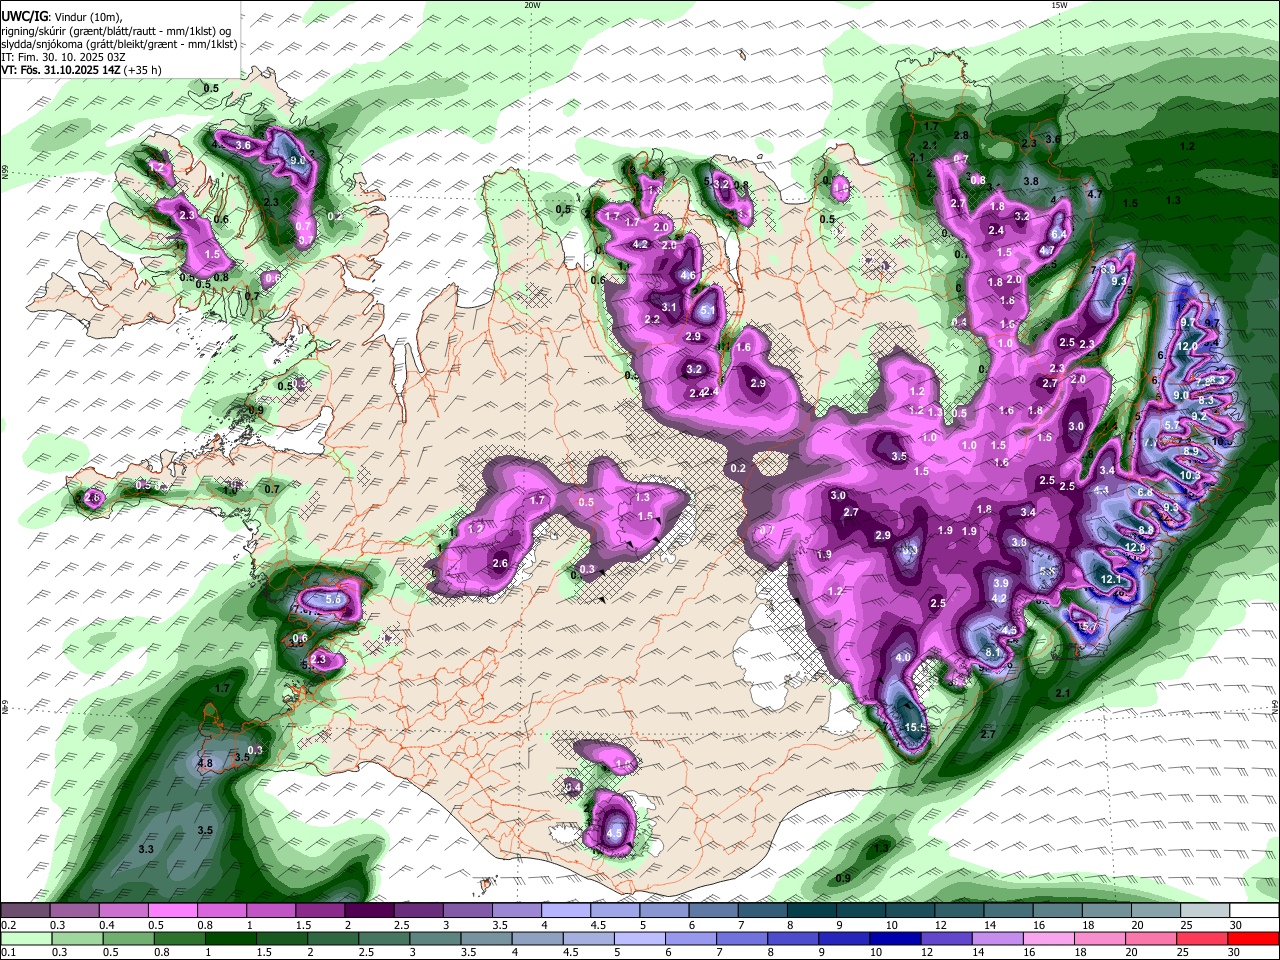Select the snow legend swatch starting at 14
This screenshot has width=1280, height=960.
click(1009, 911)
